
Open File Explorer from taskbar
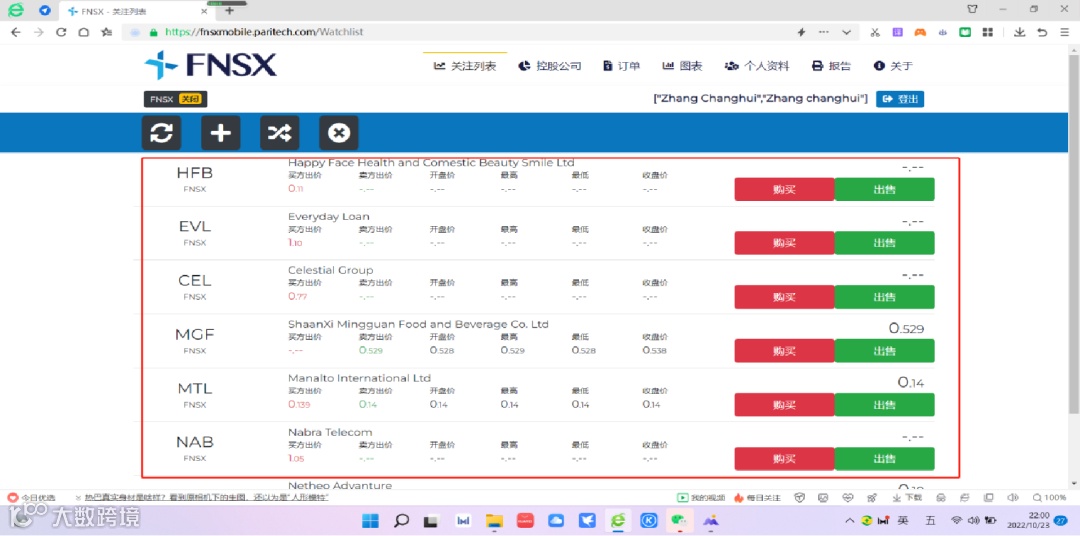(x=493, y=521)
